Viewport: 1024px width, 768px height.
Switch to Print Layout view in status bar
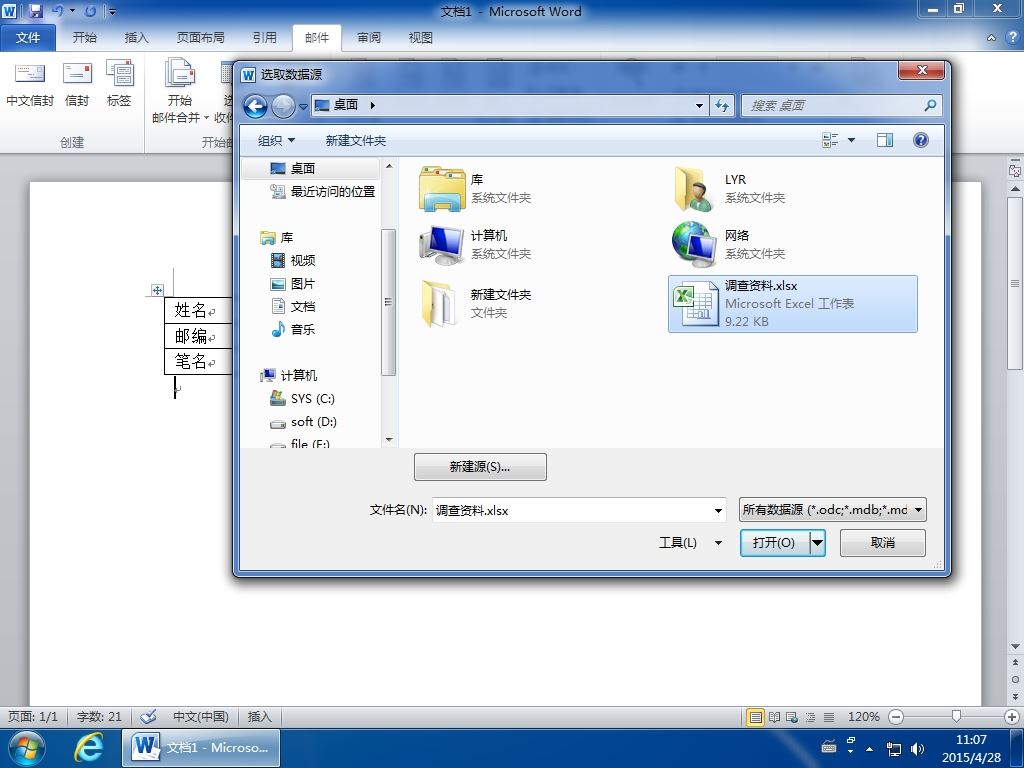(x=756, y=717)
